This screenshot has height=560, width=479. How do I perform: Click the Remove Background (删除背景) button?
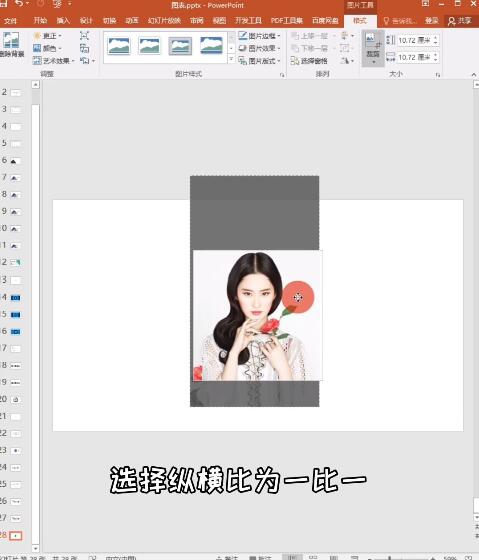(11, 45)
